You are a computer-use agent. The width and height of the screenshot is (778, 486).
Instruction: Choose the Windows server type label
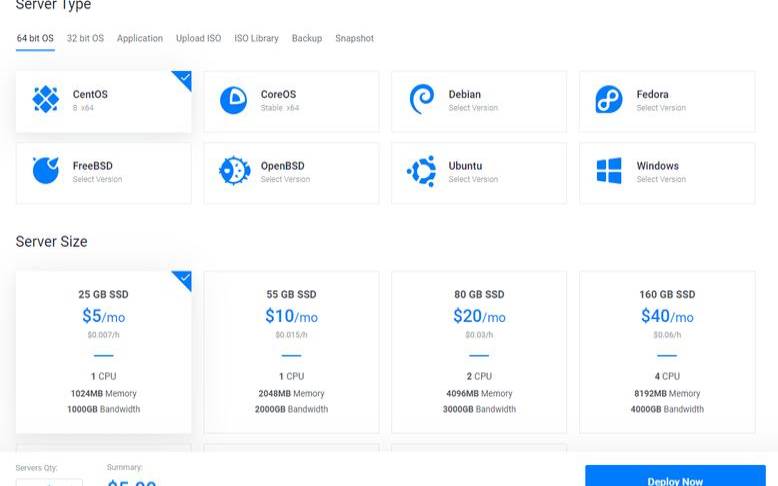click(x=657, y=166)
